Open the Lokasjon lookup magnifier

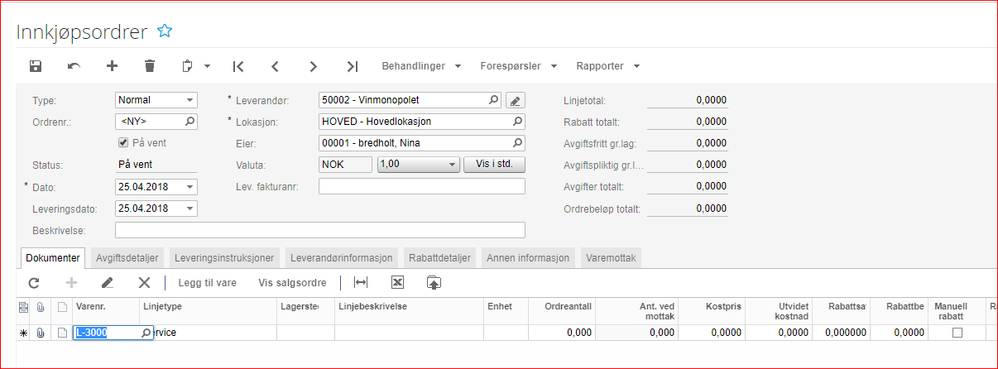click(x=517, y=121)
